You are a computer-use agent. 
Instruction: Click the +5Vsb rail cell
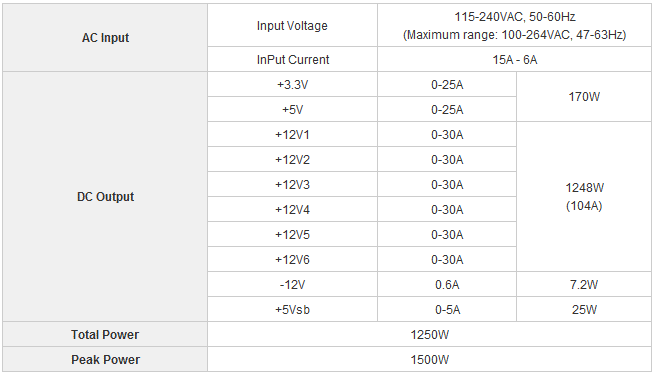(292, 310)
